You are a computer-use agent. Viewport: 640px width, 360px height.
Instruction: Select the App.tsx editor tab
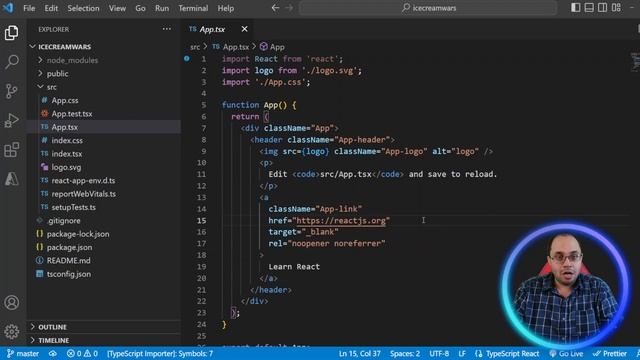[218, 29]
